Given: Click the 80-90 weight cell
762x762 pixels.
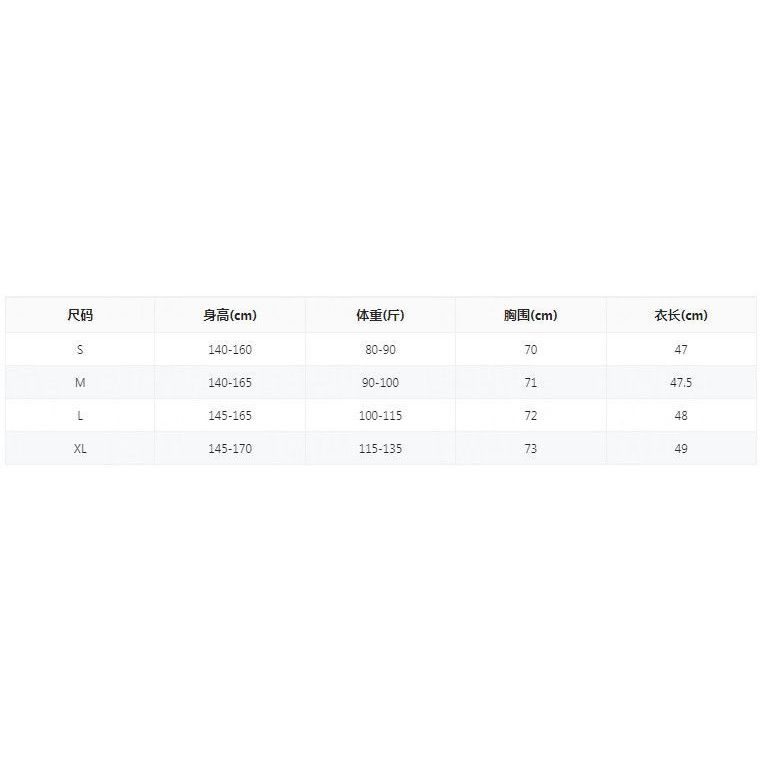Looking at the screenshot, I should tap(380, 349).
